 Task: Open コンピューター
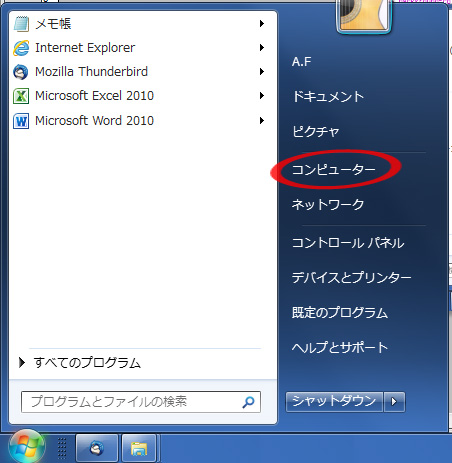(334, 170)
